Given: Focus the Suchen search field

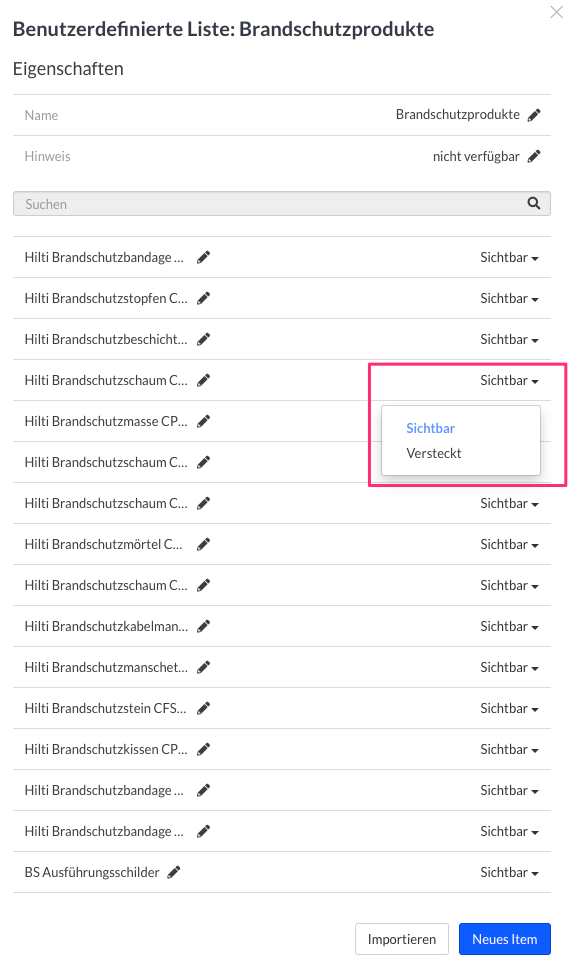Looking at the screenshot, I should (281, 204).
